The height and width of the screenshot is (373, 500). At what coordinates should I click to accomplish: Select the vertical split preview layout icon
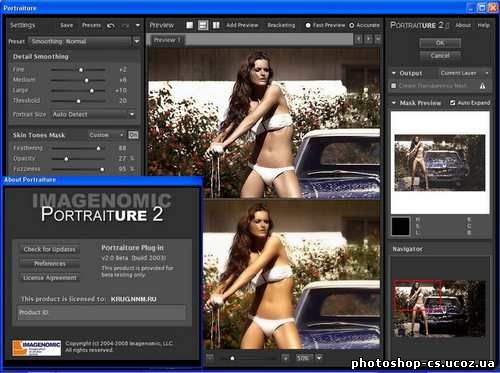coord(216,25)
